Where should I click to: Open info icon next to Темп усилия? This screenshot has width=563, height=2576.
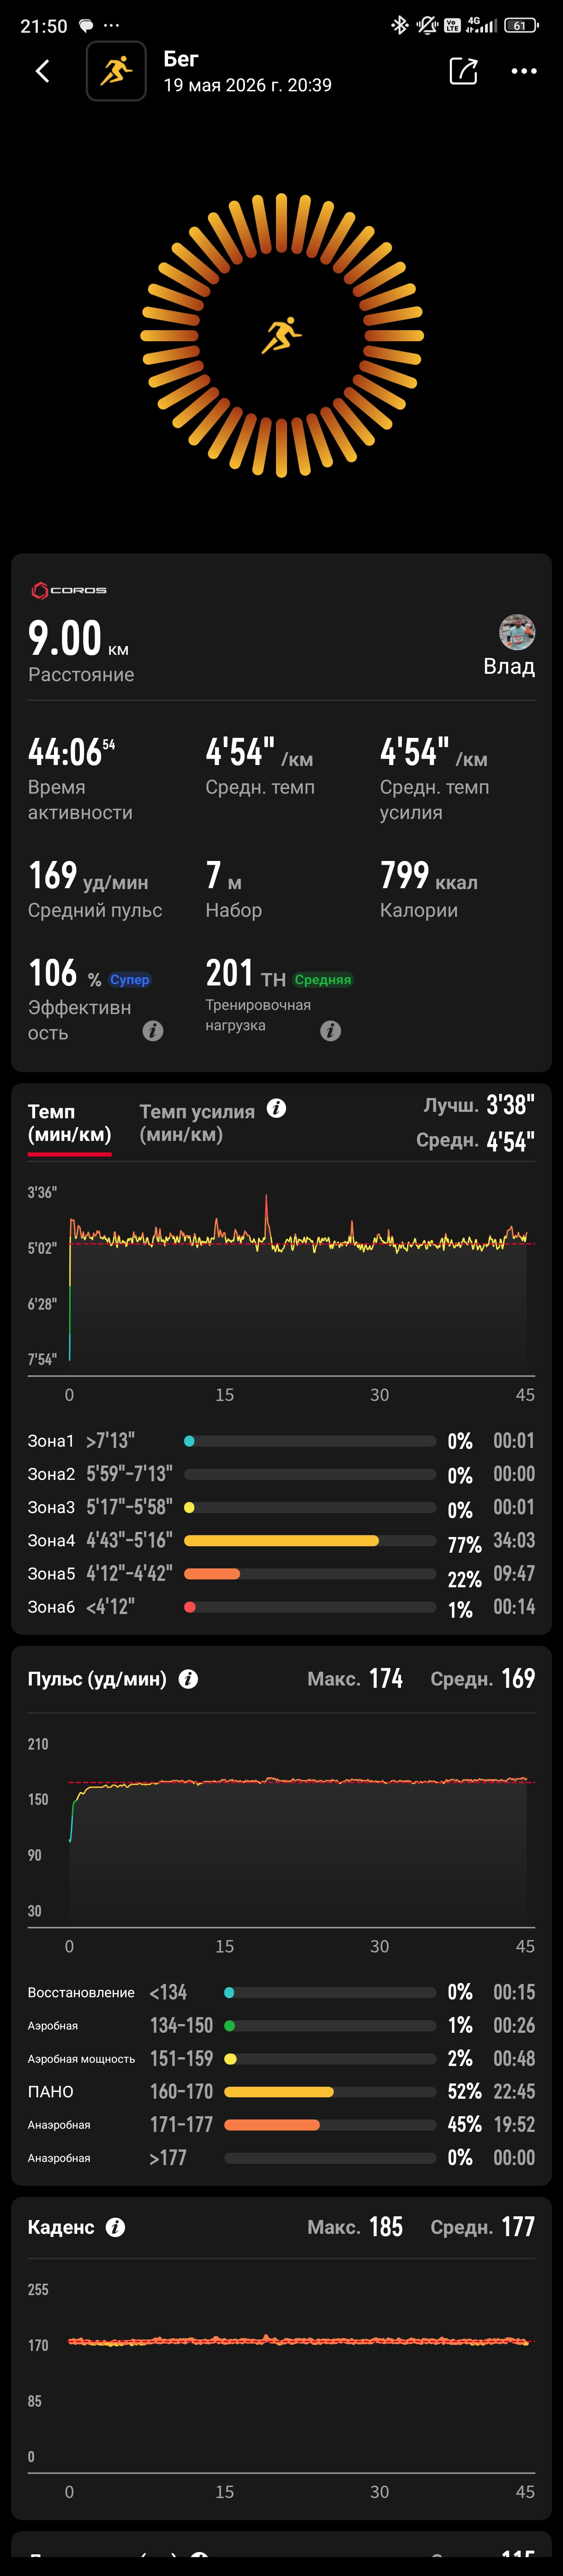click(x=277, y=1108)
